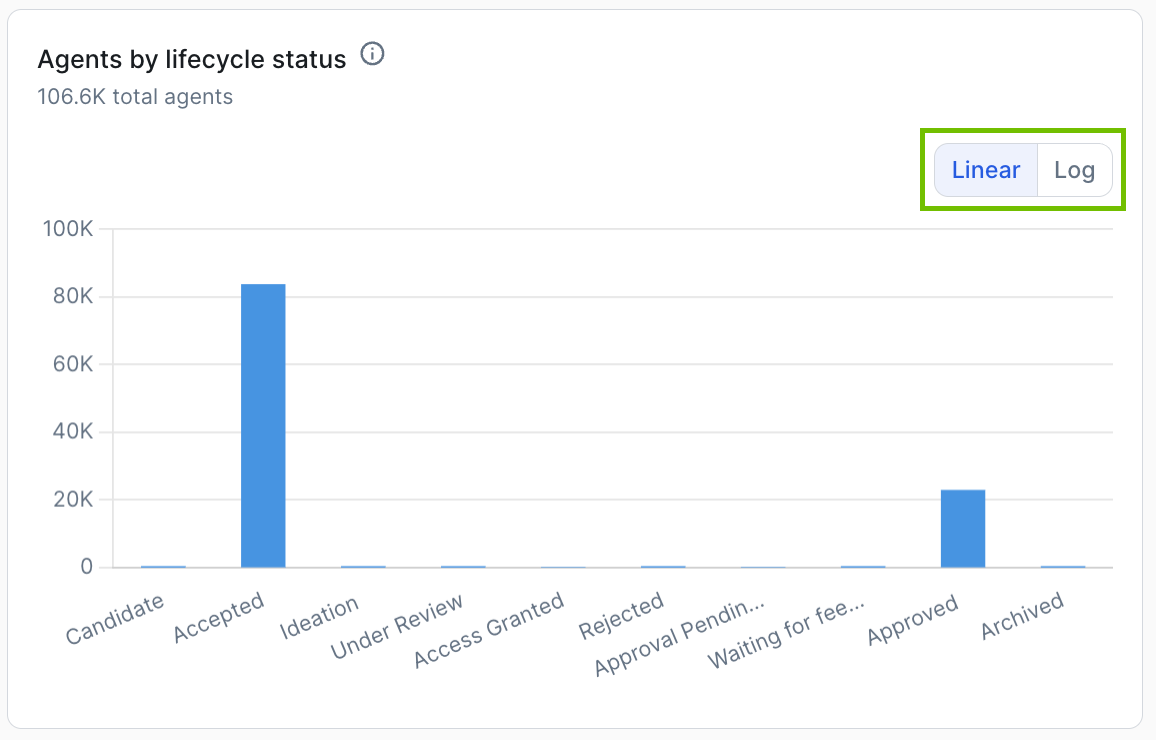Click the tall Accepted bar
This screenshot has height=740, width=1156.
pos(263,425)
